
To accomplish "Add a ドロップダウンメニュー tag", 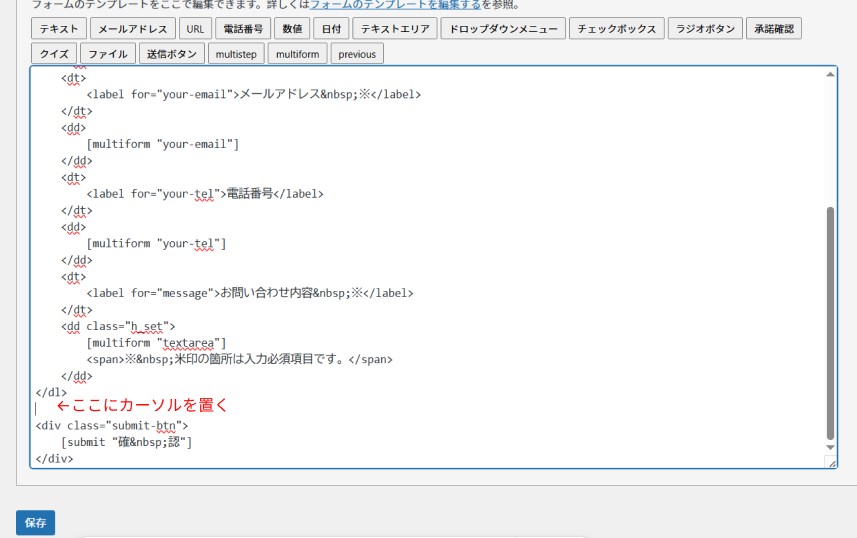I will tap(503, 29).
